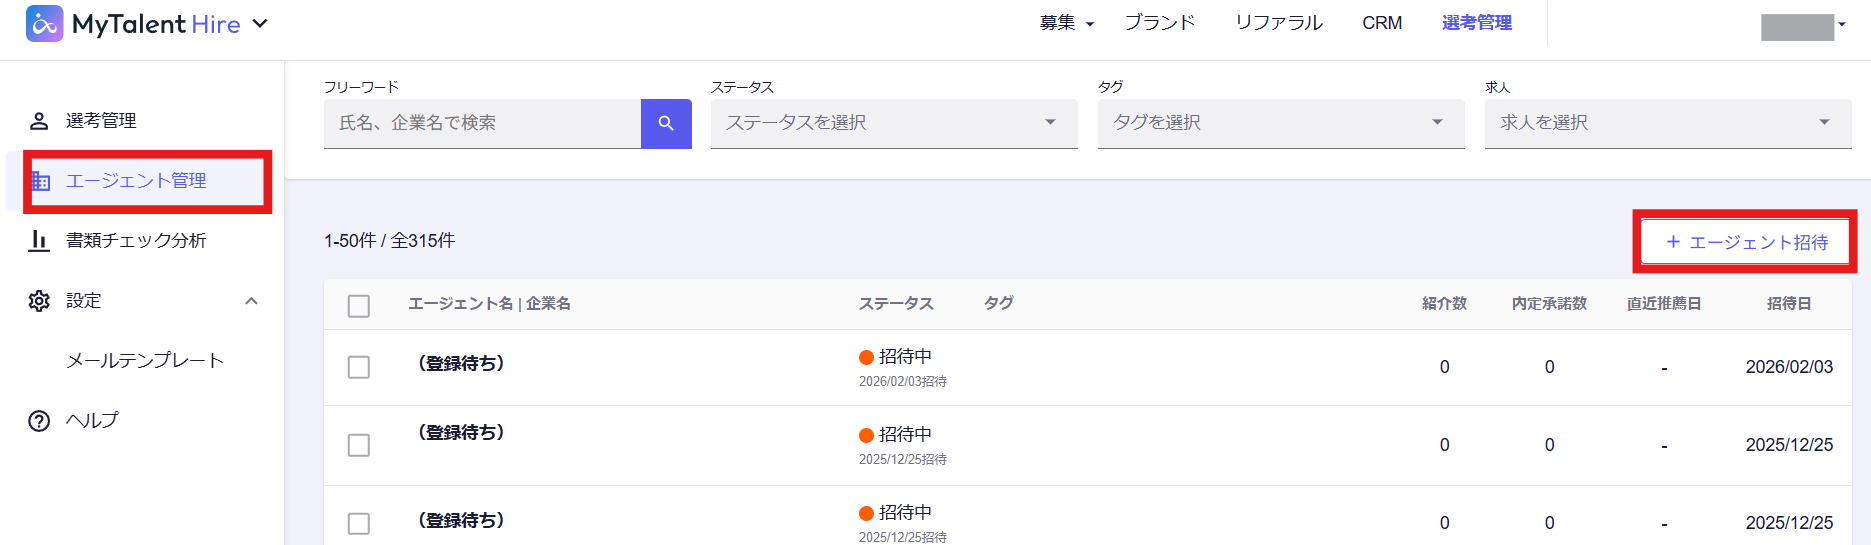Click the ヘルプ question mark icon
The image size is (1871, 545).
click(39, 421)
